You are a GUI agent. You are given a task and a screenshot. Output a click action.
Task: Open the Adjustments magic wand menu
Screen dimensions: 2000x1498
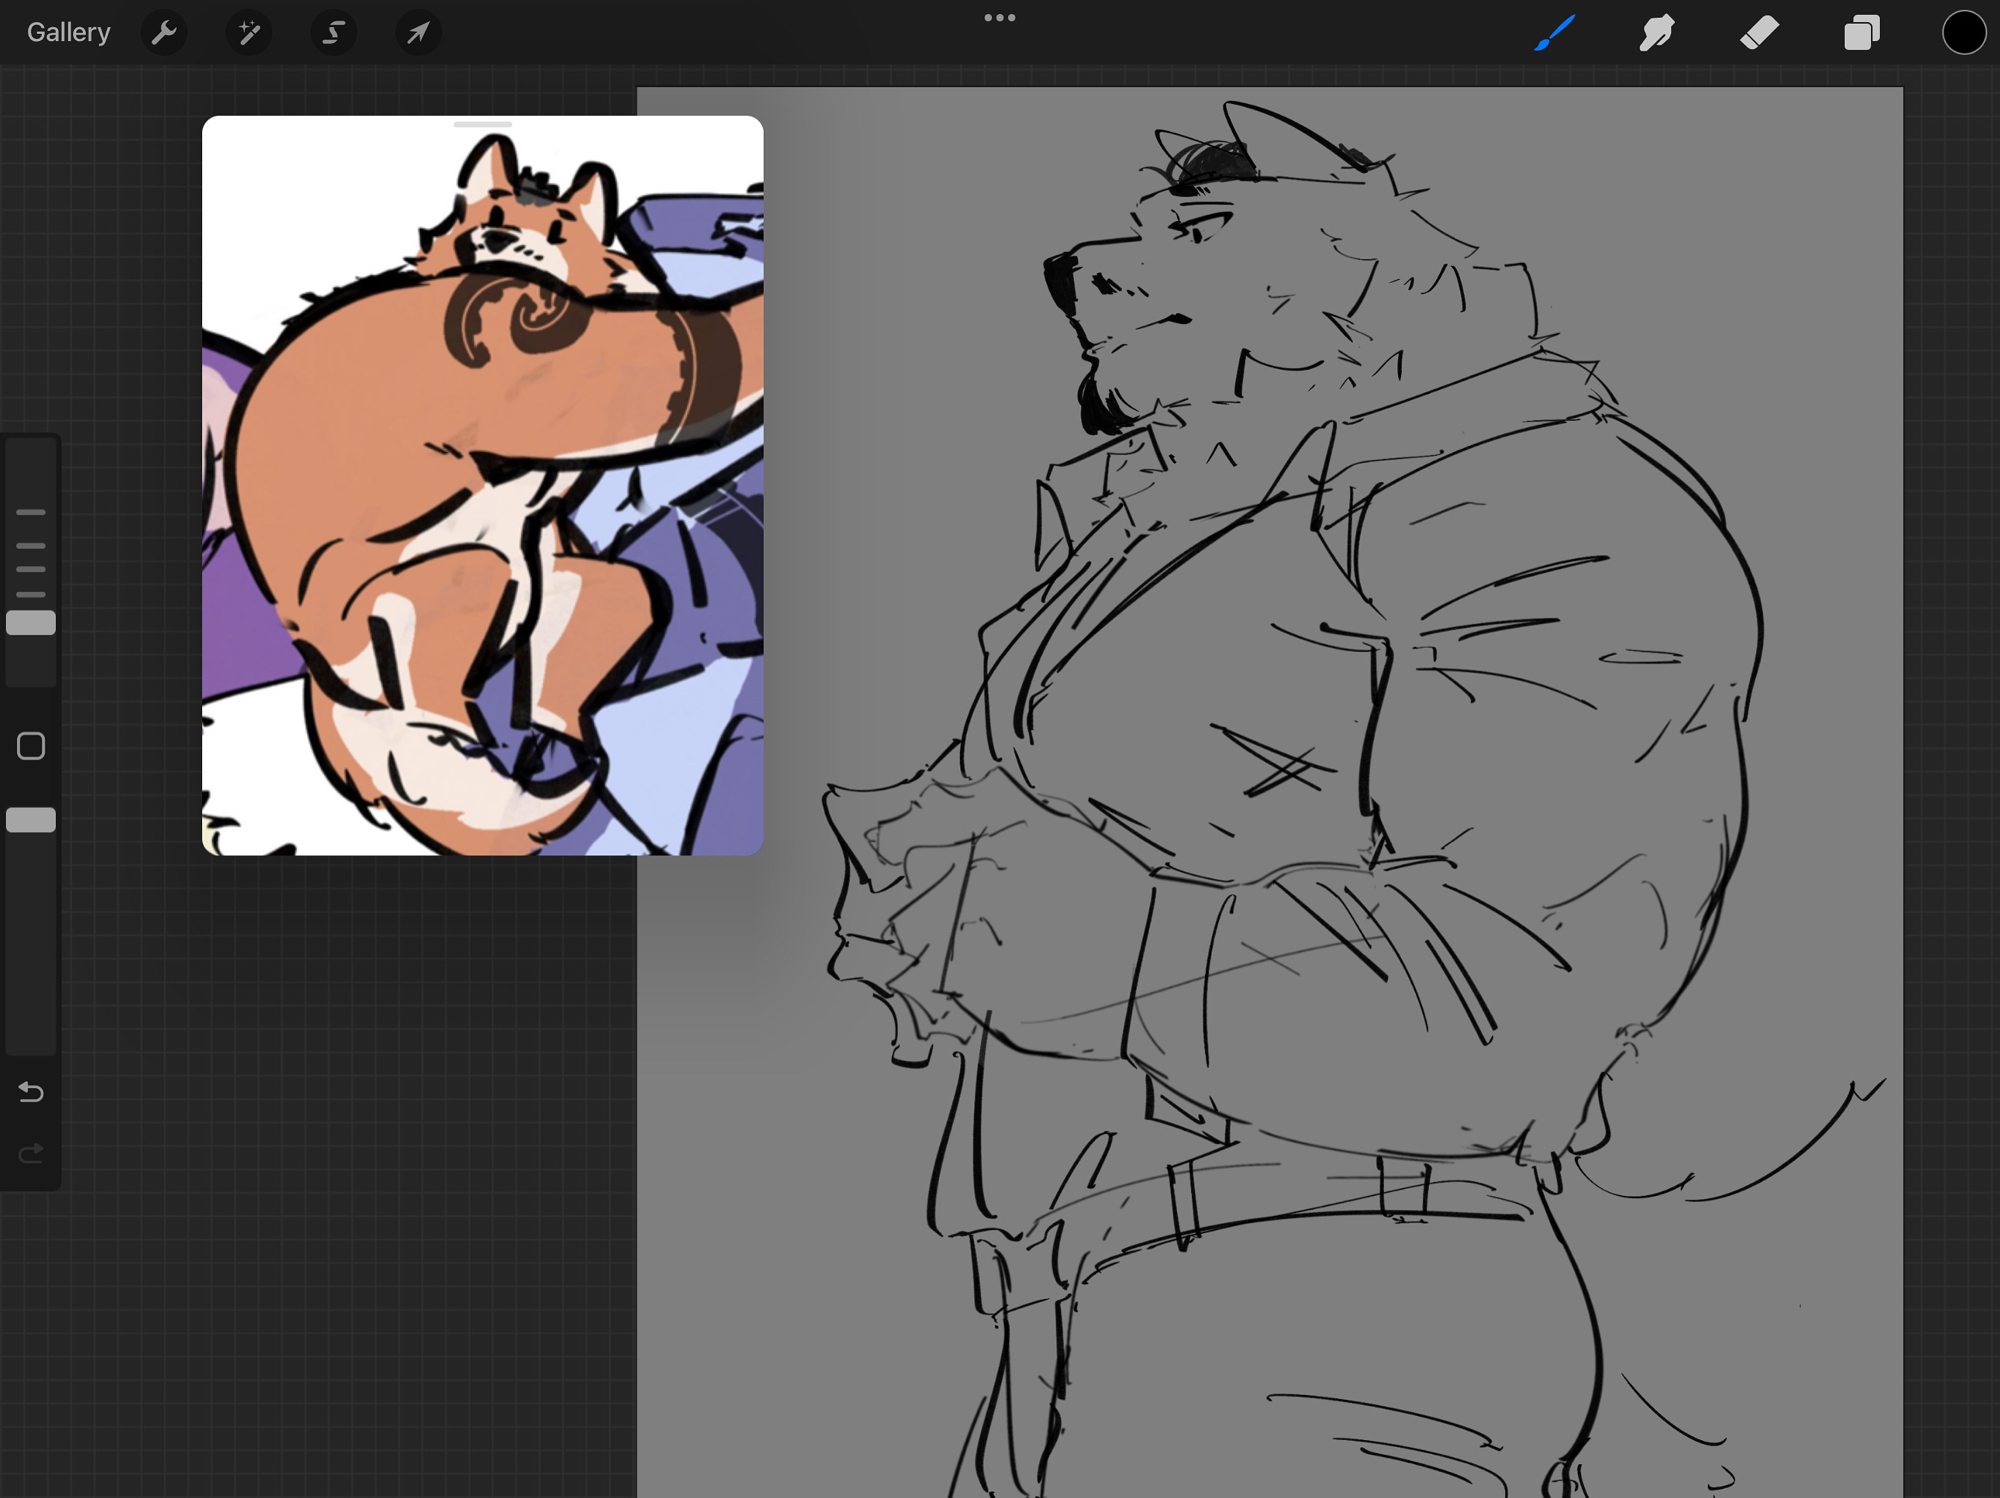(248, 33)
